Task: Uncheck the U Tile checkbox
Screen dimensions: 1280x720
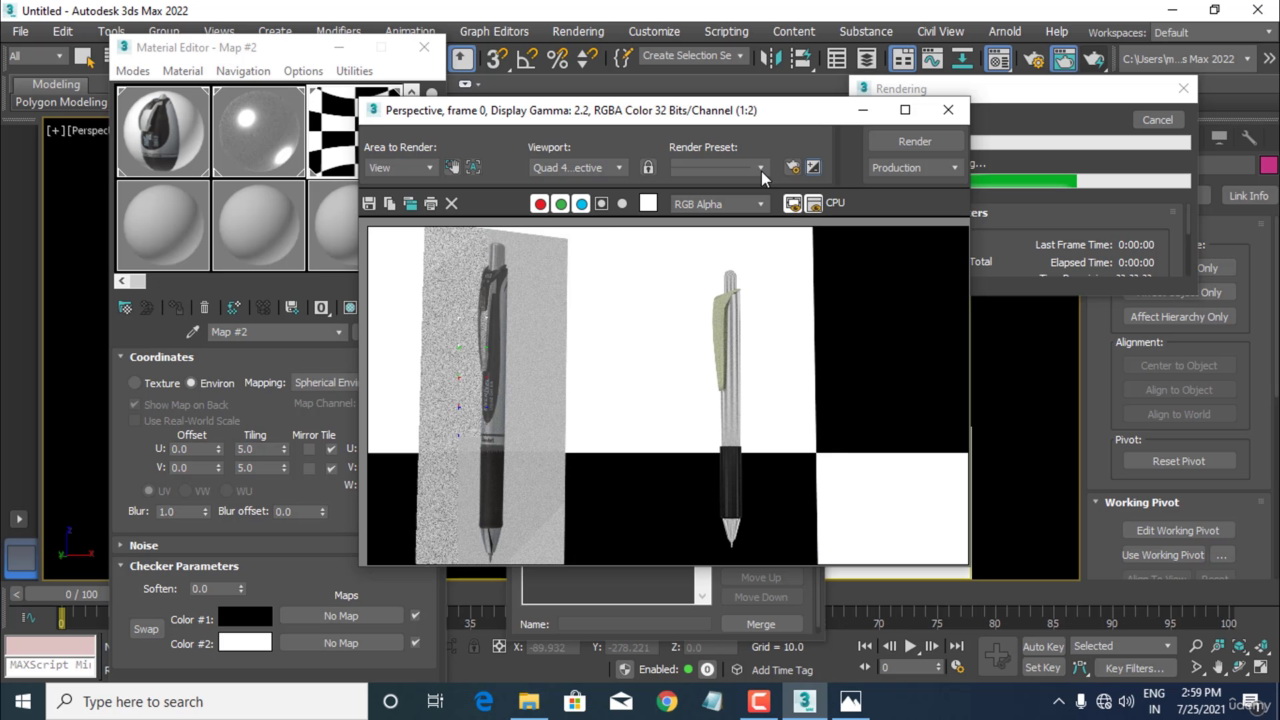Action: 331,450
